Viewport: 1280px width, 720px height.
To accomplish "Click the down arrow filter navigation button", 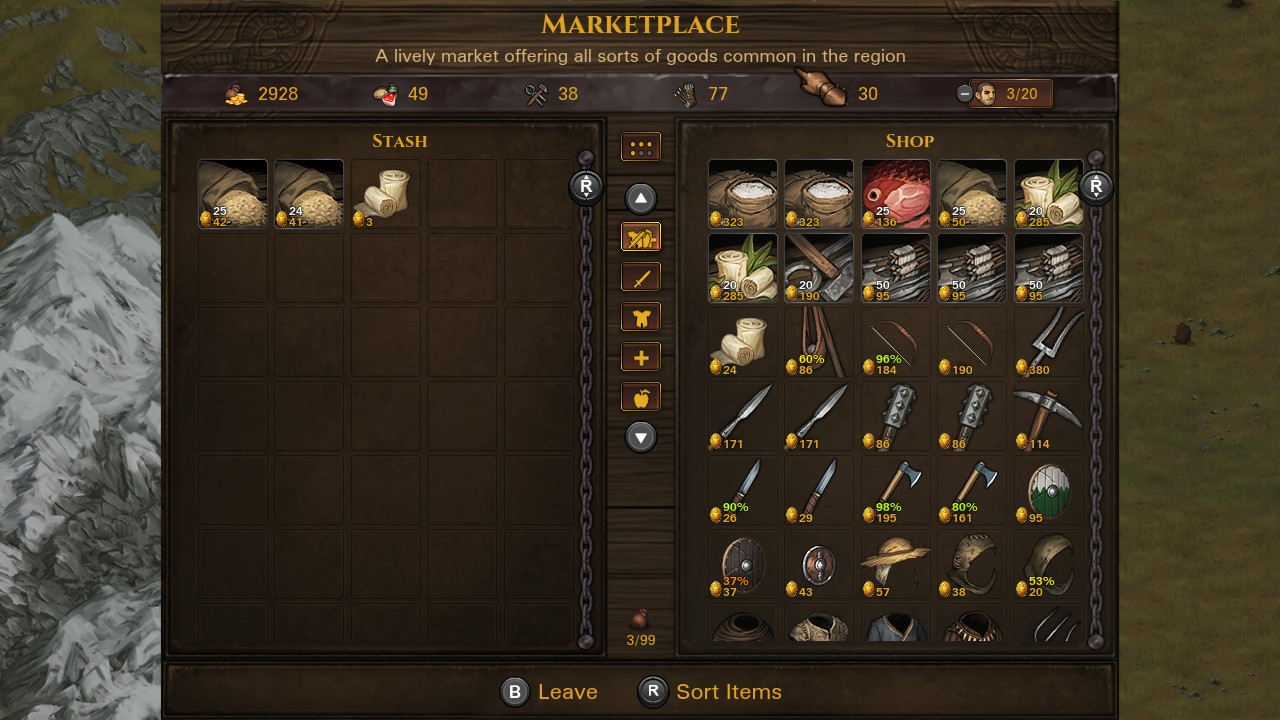I will pos(641,436).
